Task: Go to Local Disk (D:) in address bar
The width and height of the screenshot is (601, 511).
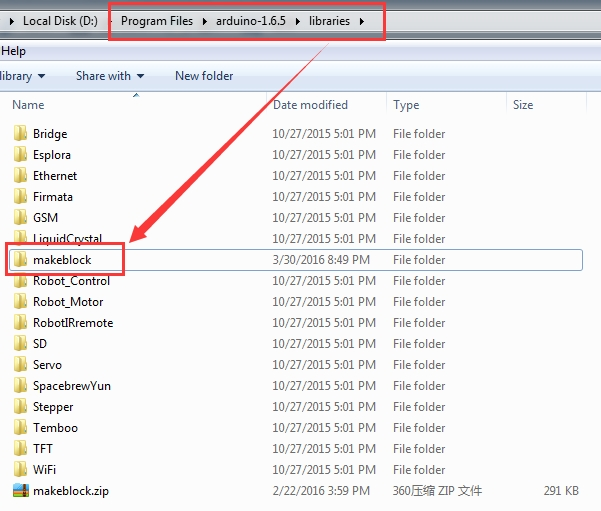Action: (x=60, y=21)
